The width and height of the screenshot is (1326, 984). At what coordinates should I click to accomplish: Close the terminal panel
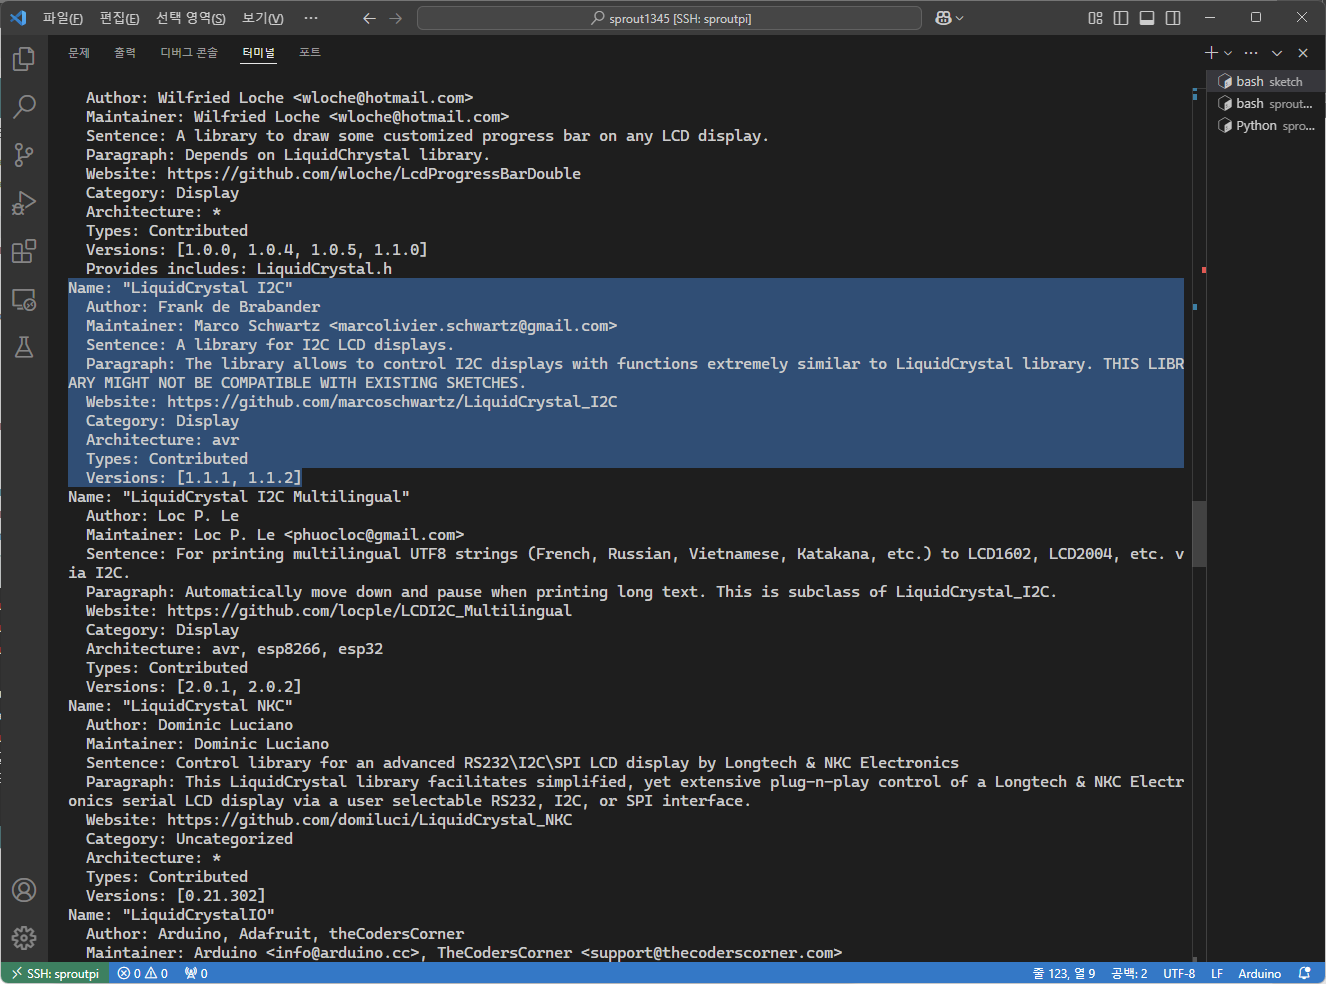(x=1303, y=53)
